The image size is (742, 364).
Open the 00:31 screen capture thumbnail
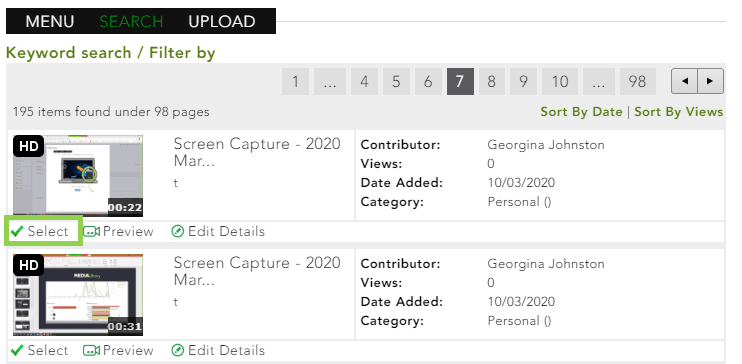[78, 295]
